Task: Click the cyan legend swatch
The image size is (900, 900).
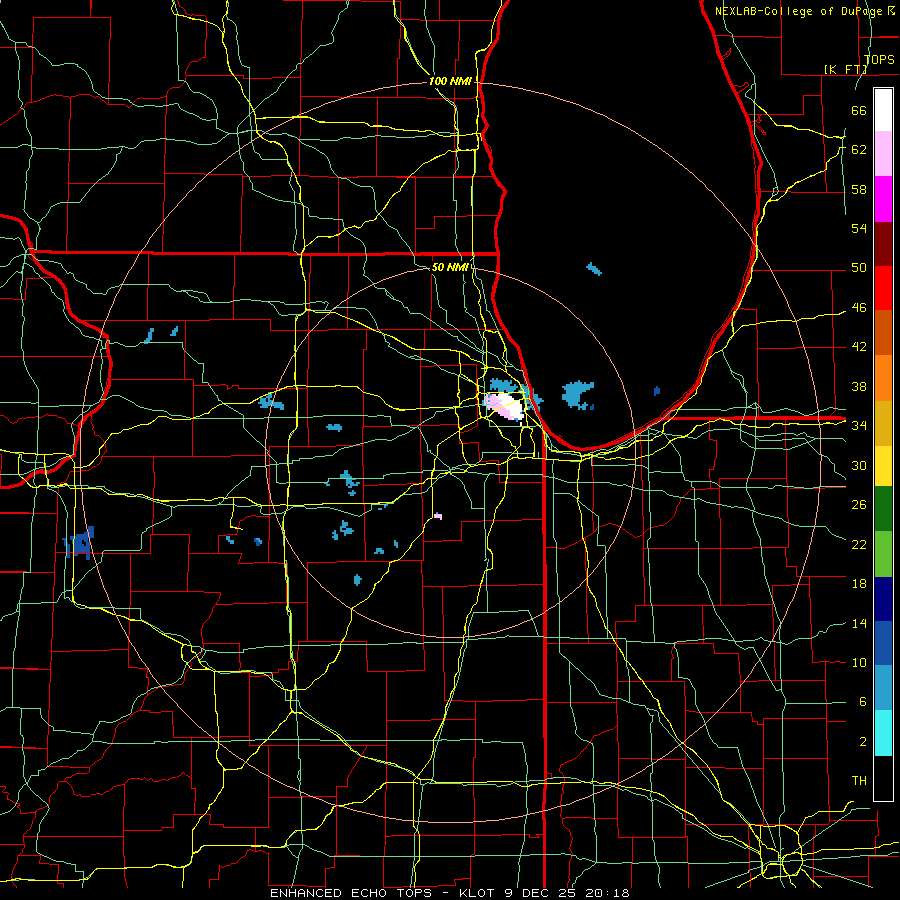Action: click(x=883, y=733)
